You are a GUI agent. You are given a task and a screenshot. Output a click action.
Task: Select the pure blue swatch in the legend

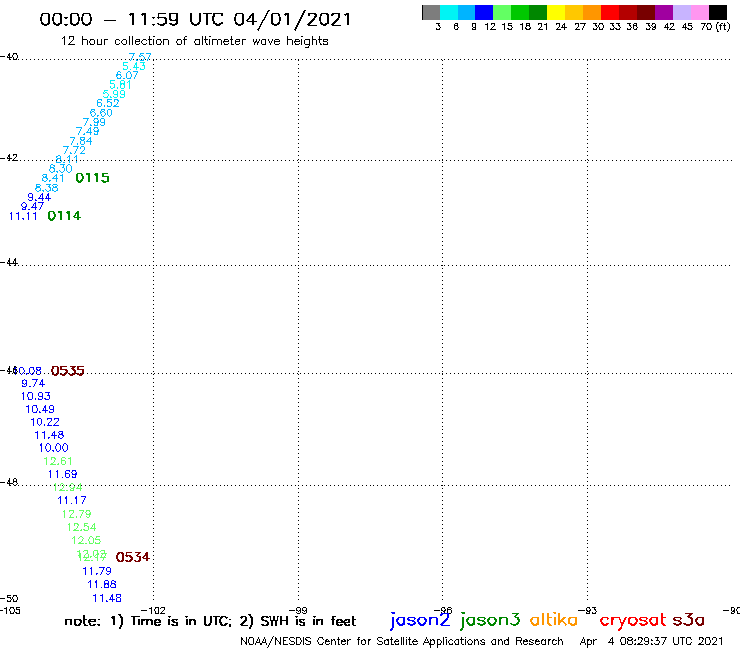click(x=484, y=12)
